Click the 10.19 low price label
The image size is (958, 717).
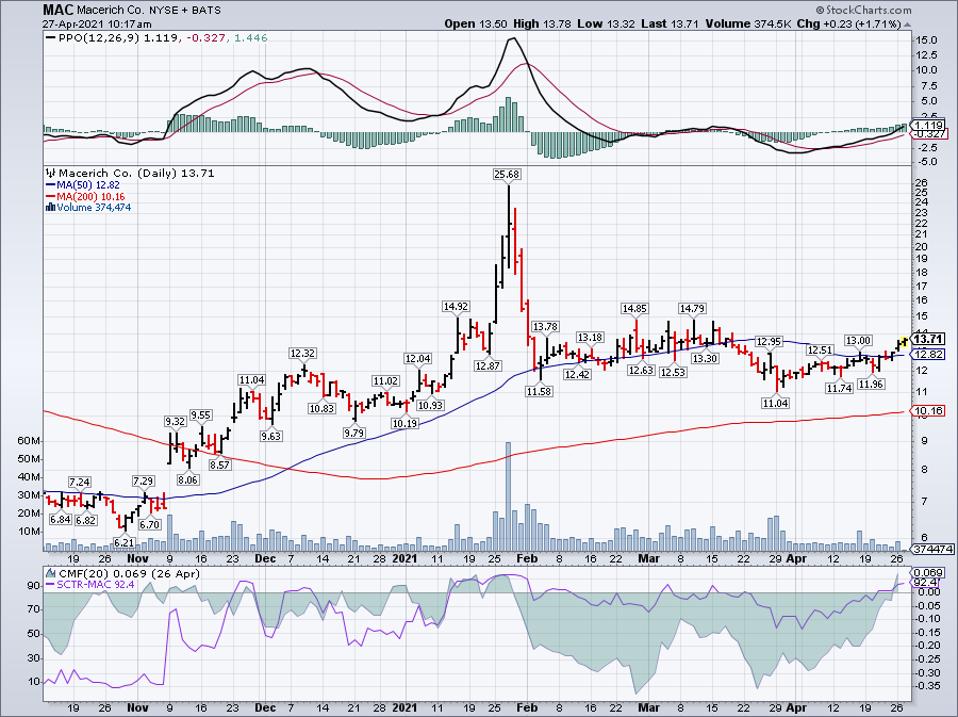(405, 423)
